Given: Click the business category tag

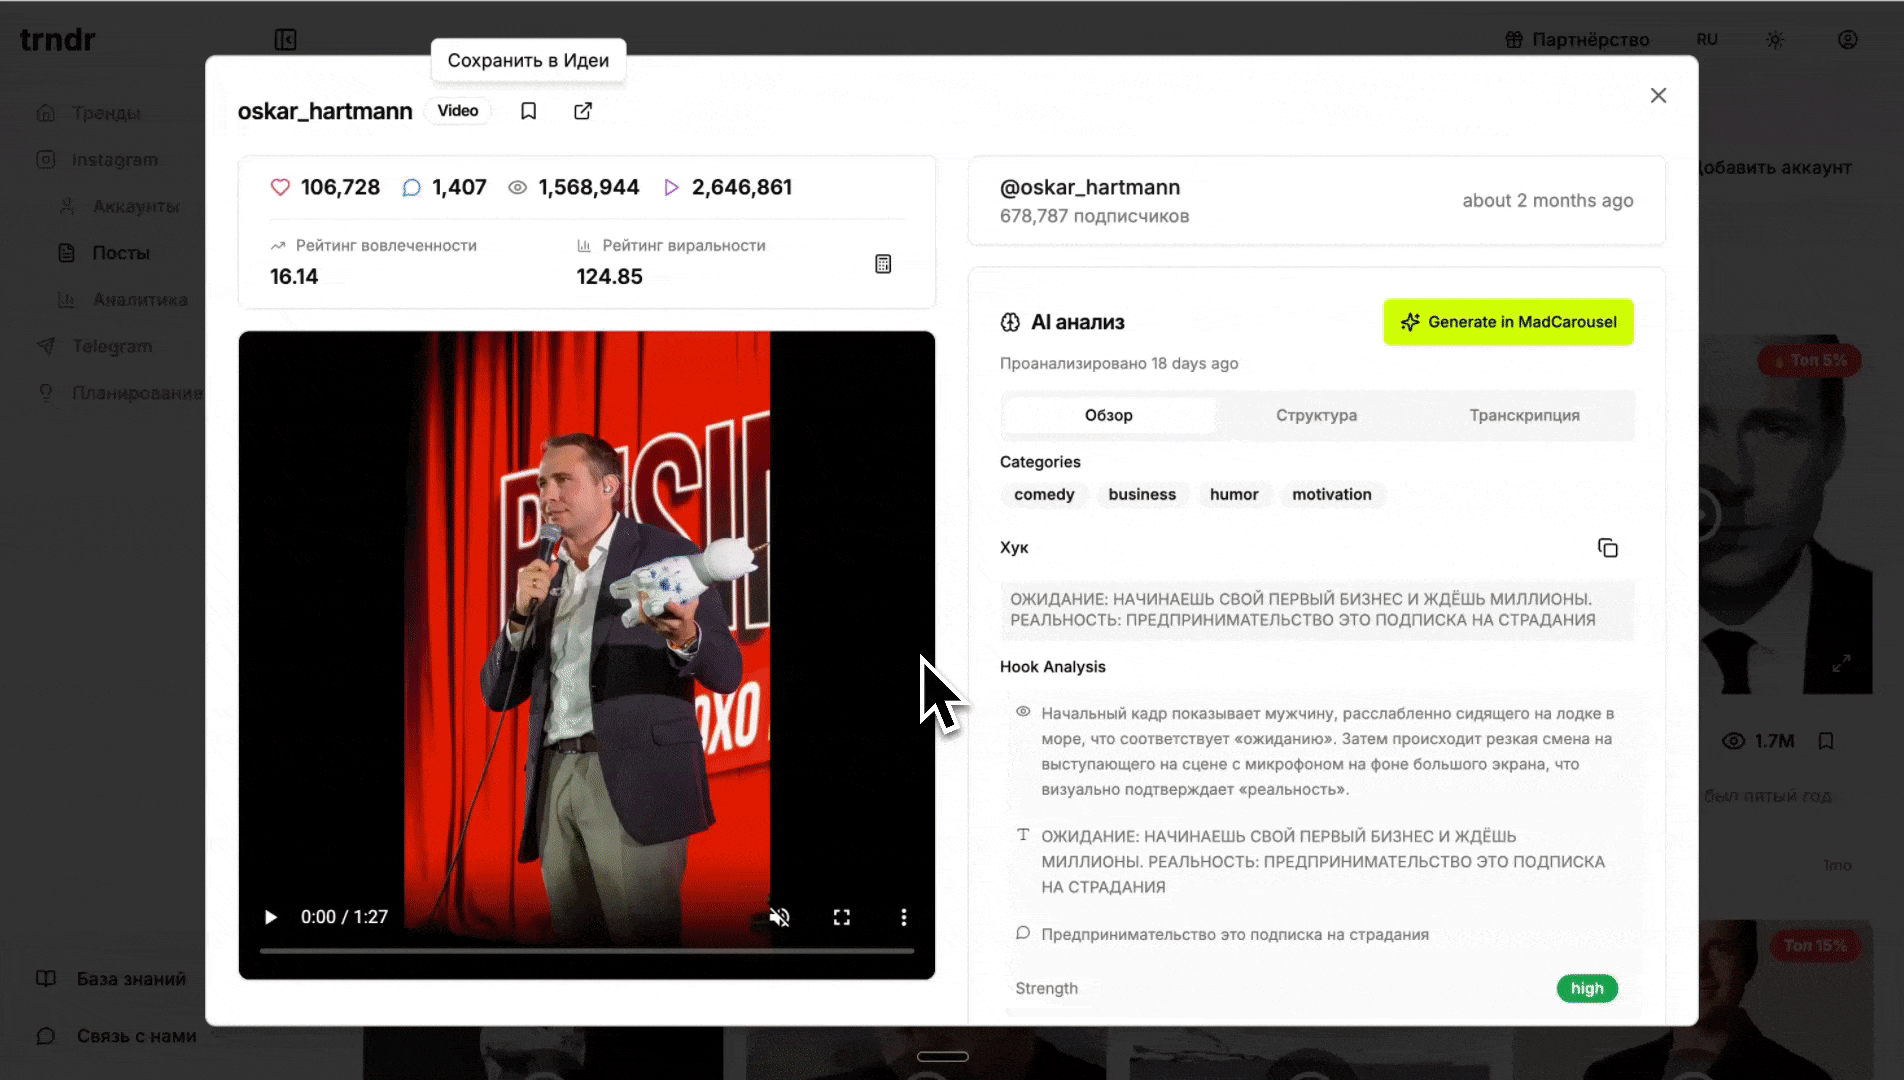Looking at the screenshot, I should pos(1142,494).
